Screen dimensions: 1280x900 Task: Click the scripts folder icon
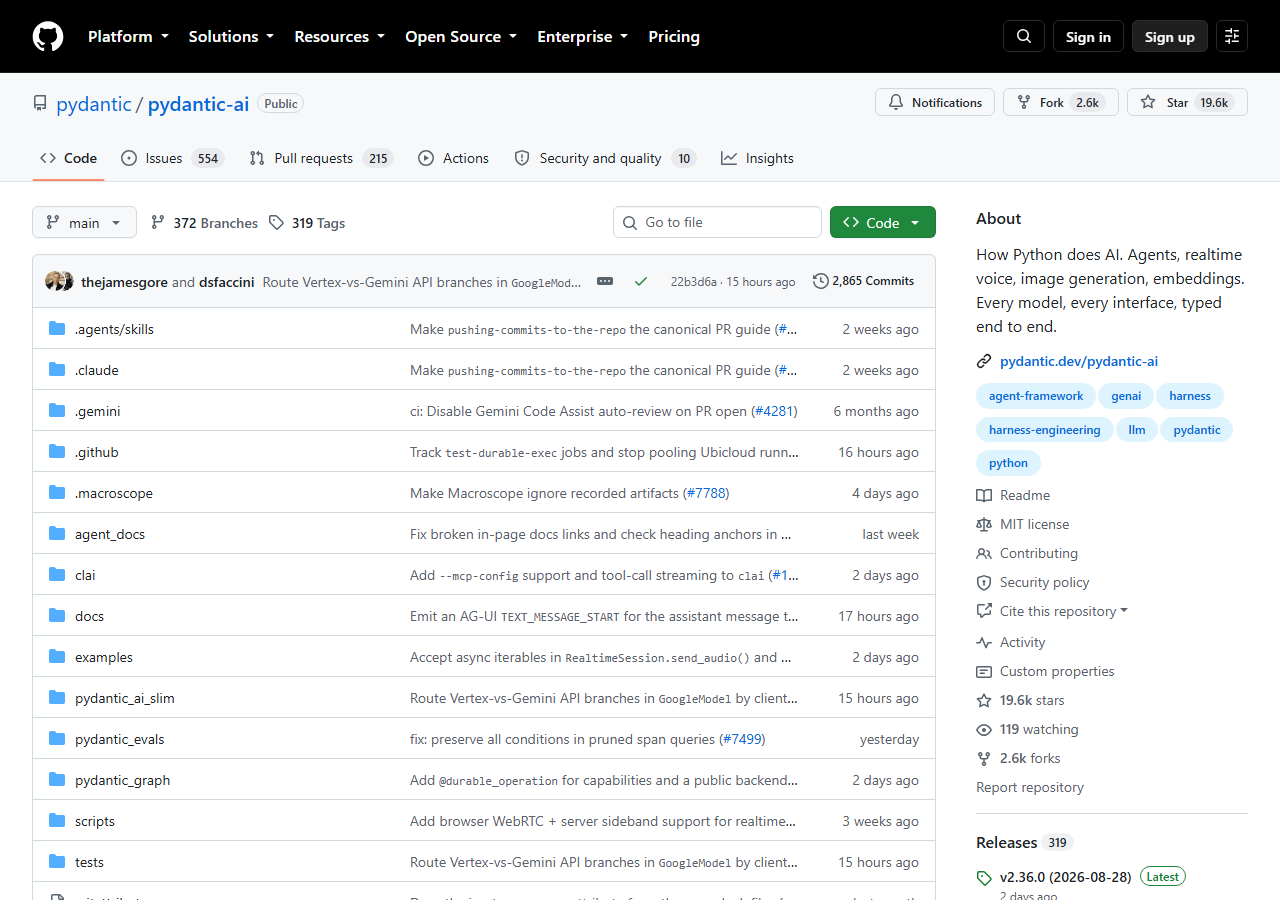[x=57, y=821]
